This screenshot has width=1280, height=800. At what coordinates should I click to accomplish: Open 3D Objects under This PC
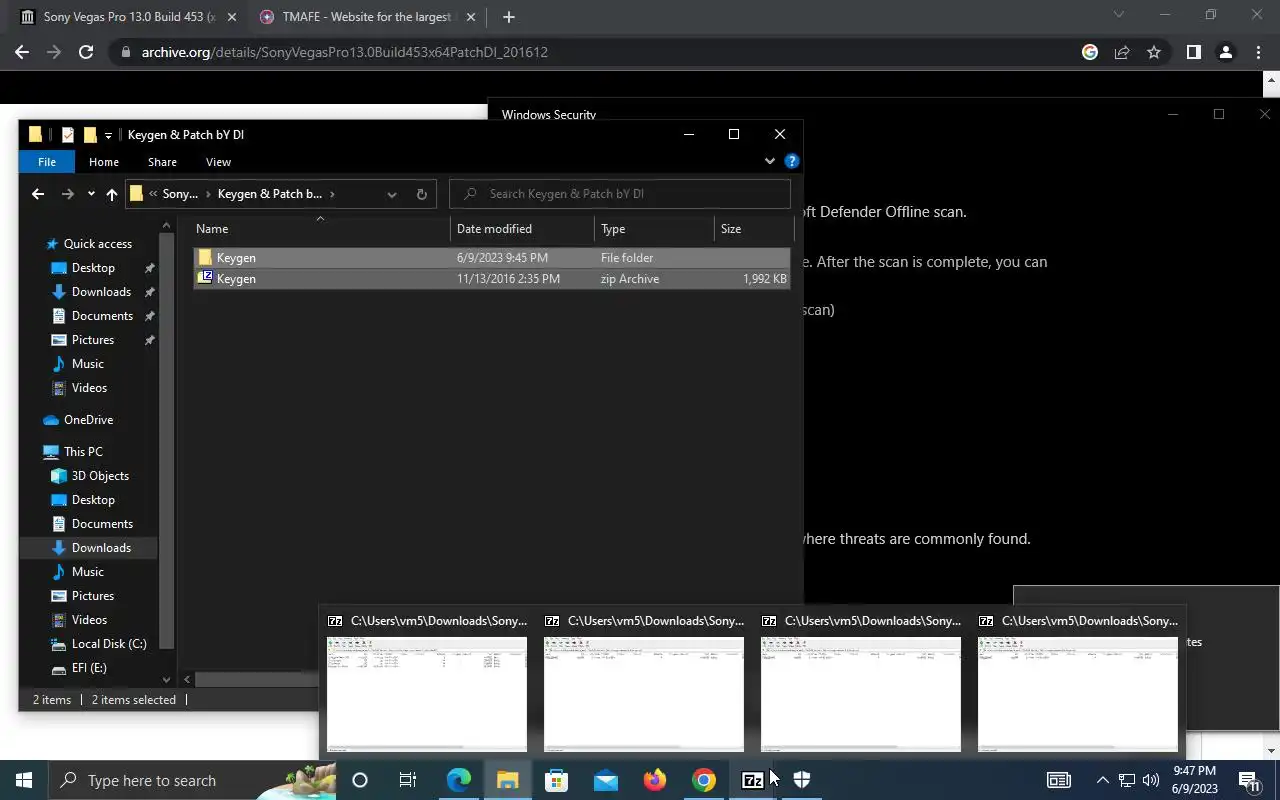(100, 476)
